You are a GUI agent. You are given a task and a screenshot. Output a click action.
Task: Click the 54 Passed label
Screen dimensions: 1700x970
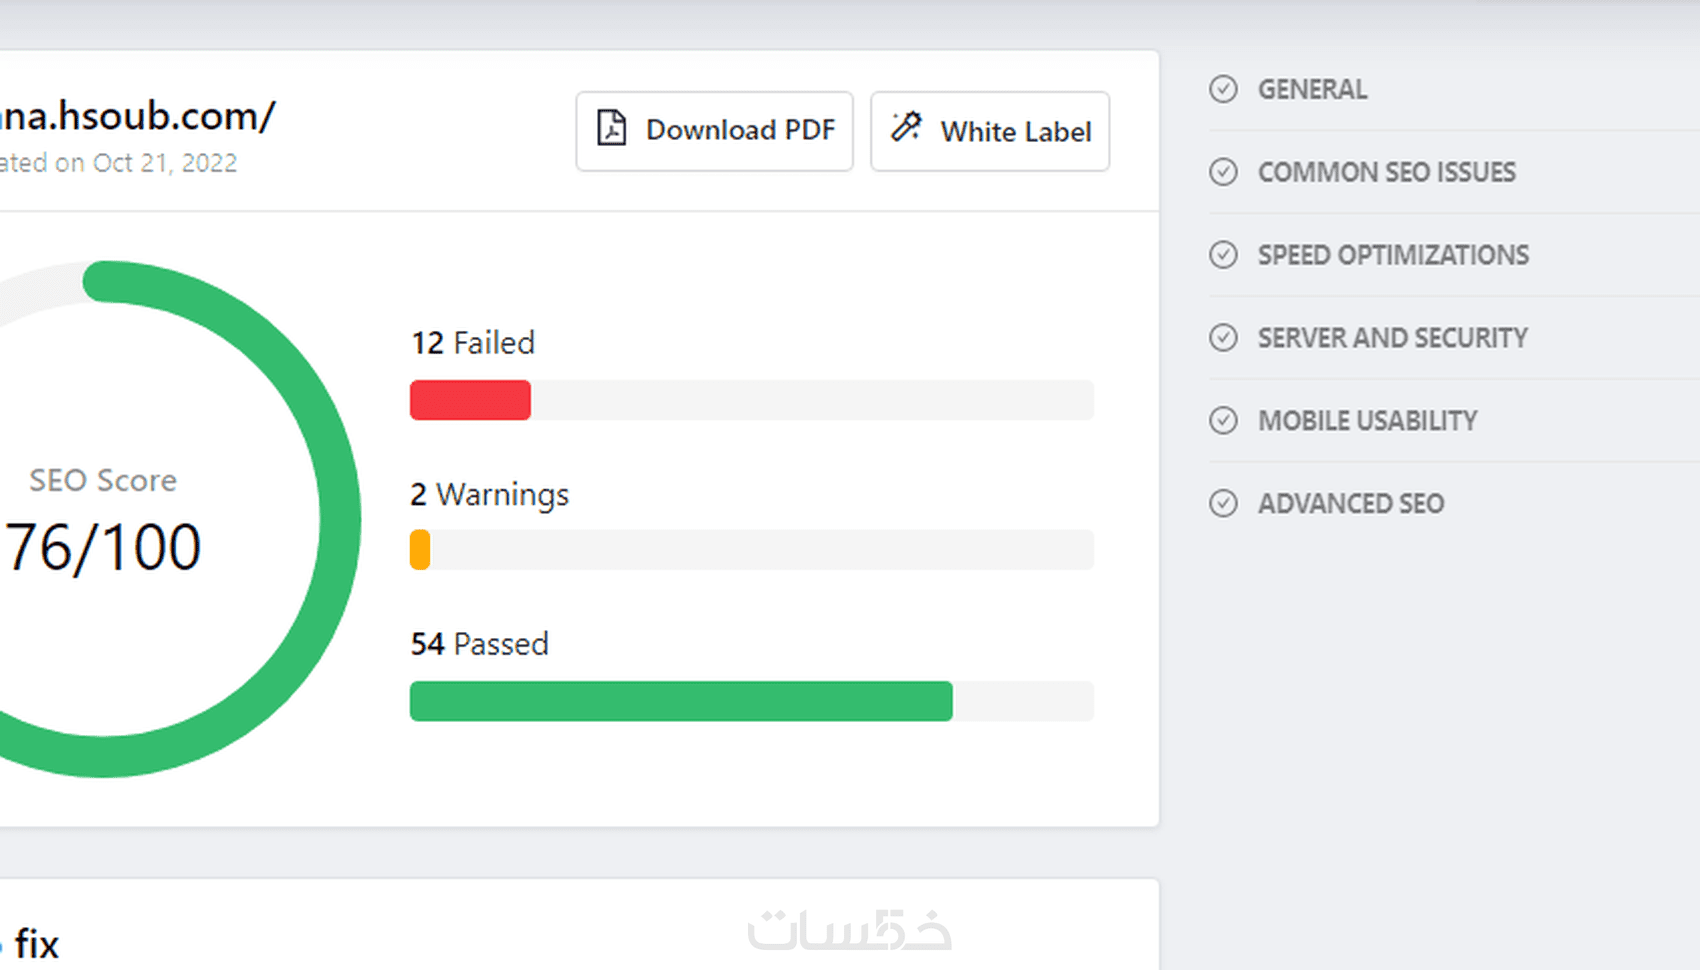tap(479, 644)
